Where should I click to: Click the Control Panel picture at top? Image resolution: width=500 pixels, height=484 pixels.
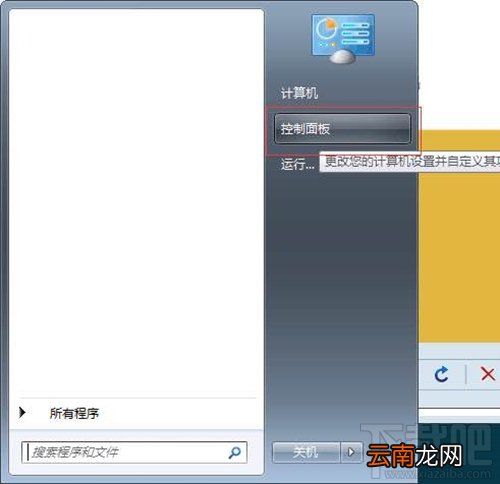[x=343, y=38]
